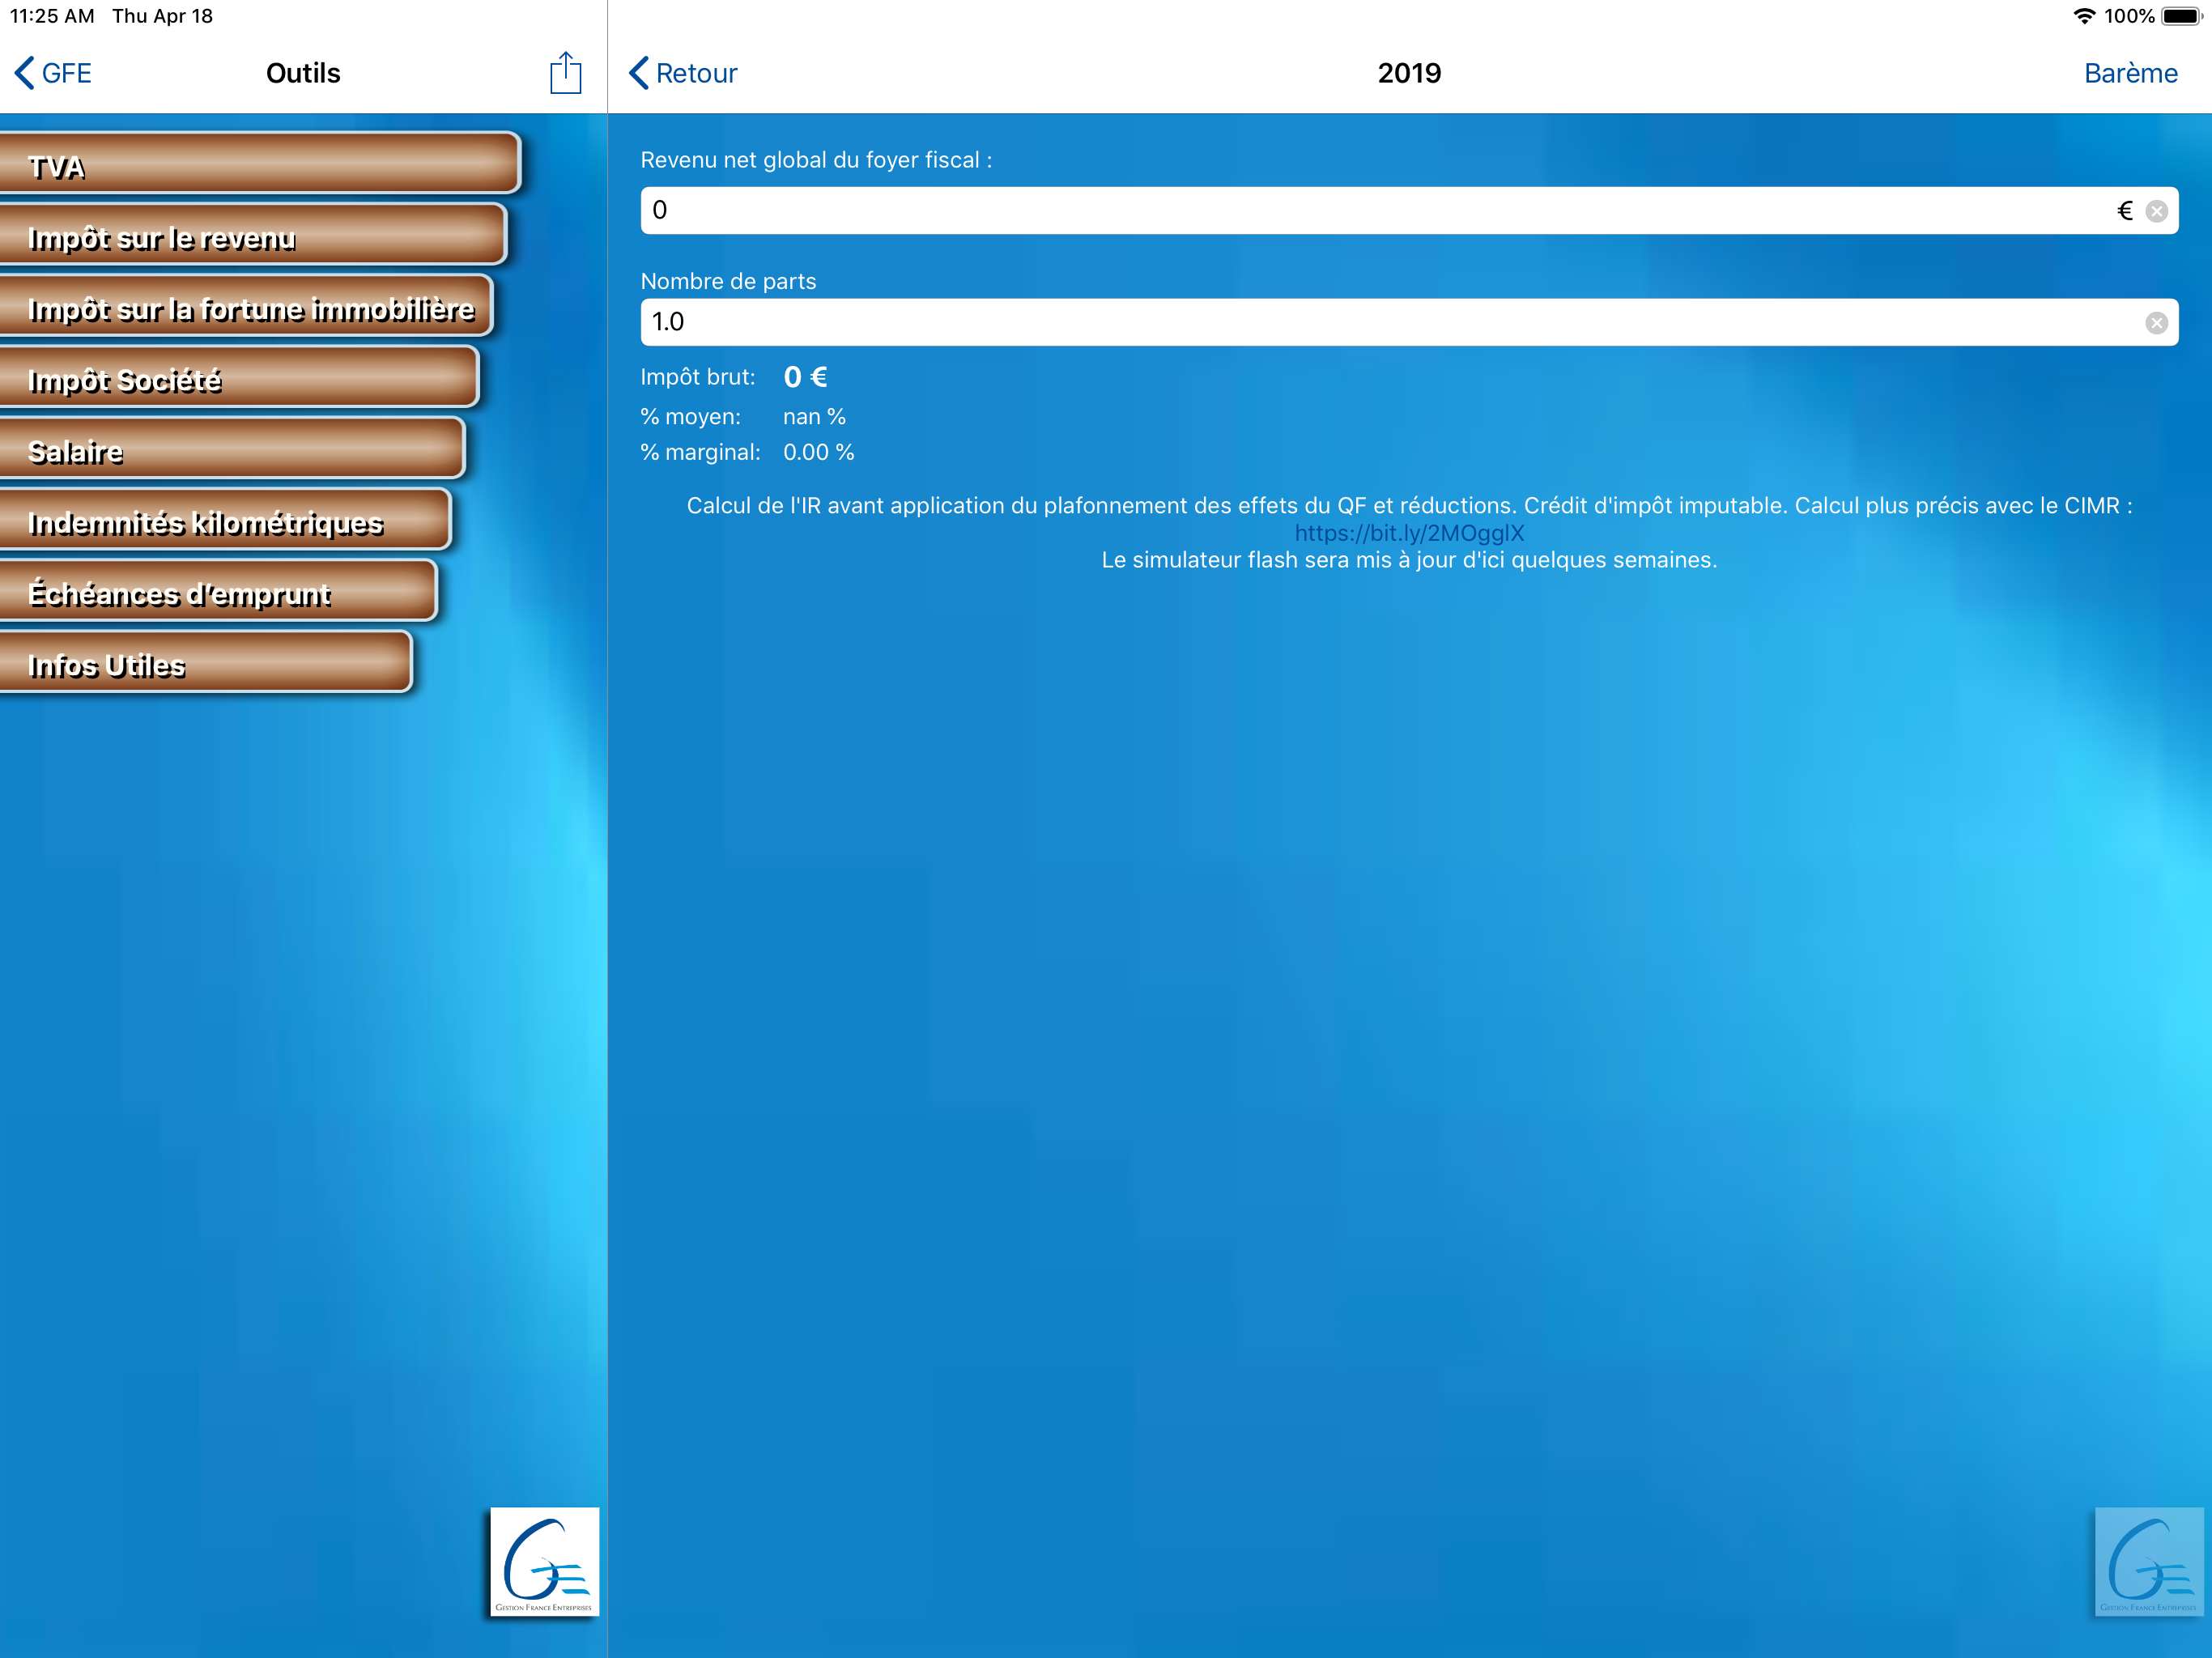Tap the GFE logo in the sidebar

pyautogui.click(x=545, y=1561)
